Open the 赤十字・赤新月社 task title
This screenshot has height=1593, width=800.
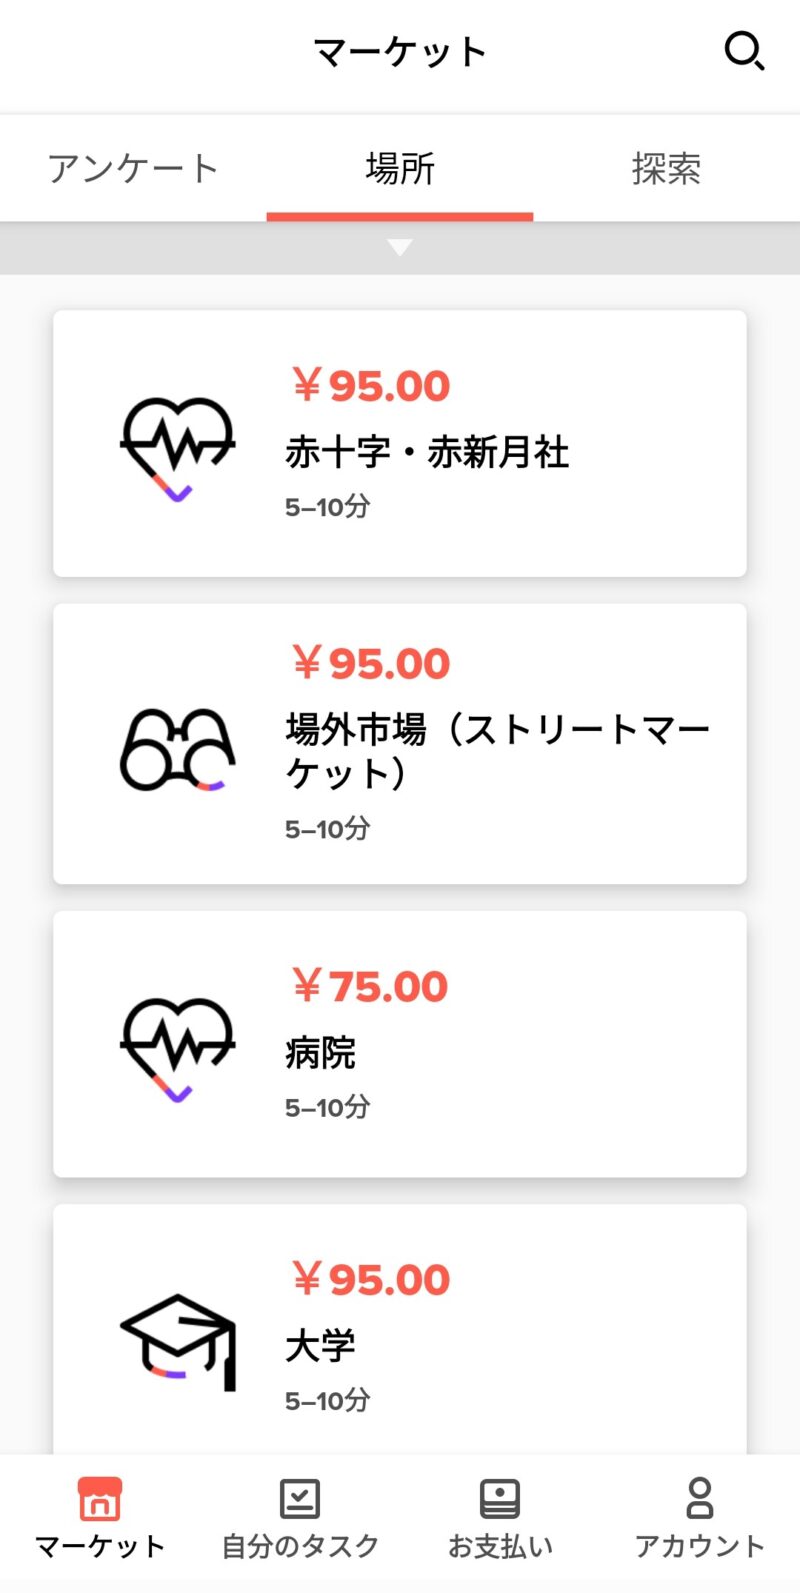[x=427, y=453]
